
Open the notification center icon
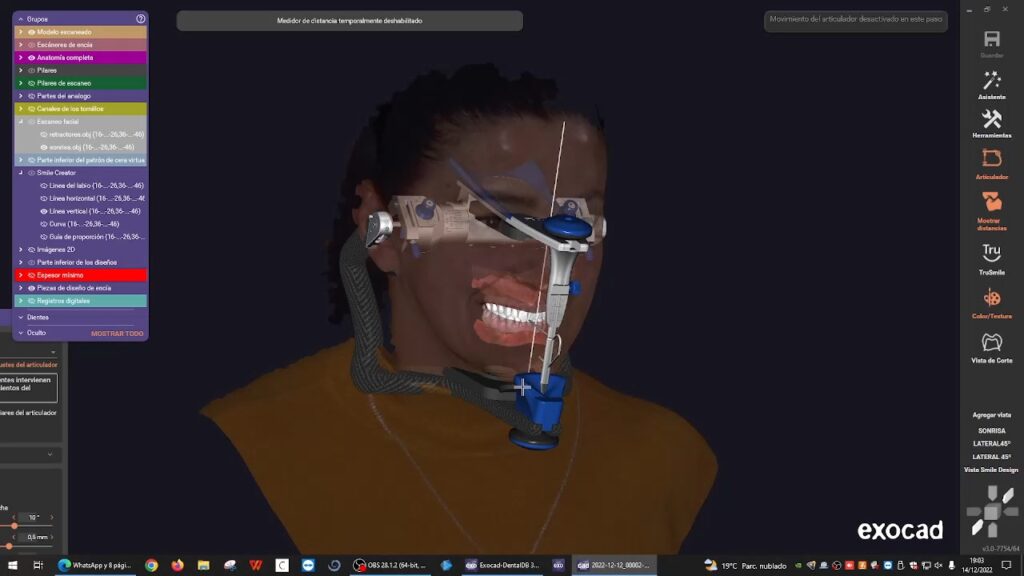(1006, 565)
